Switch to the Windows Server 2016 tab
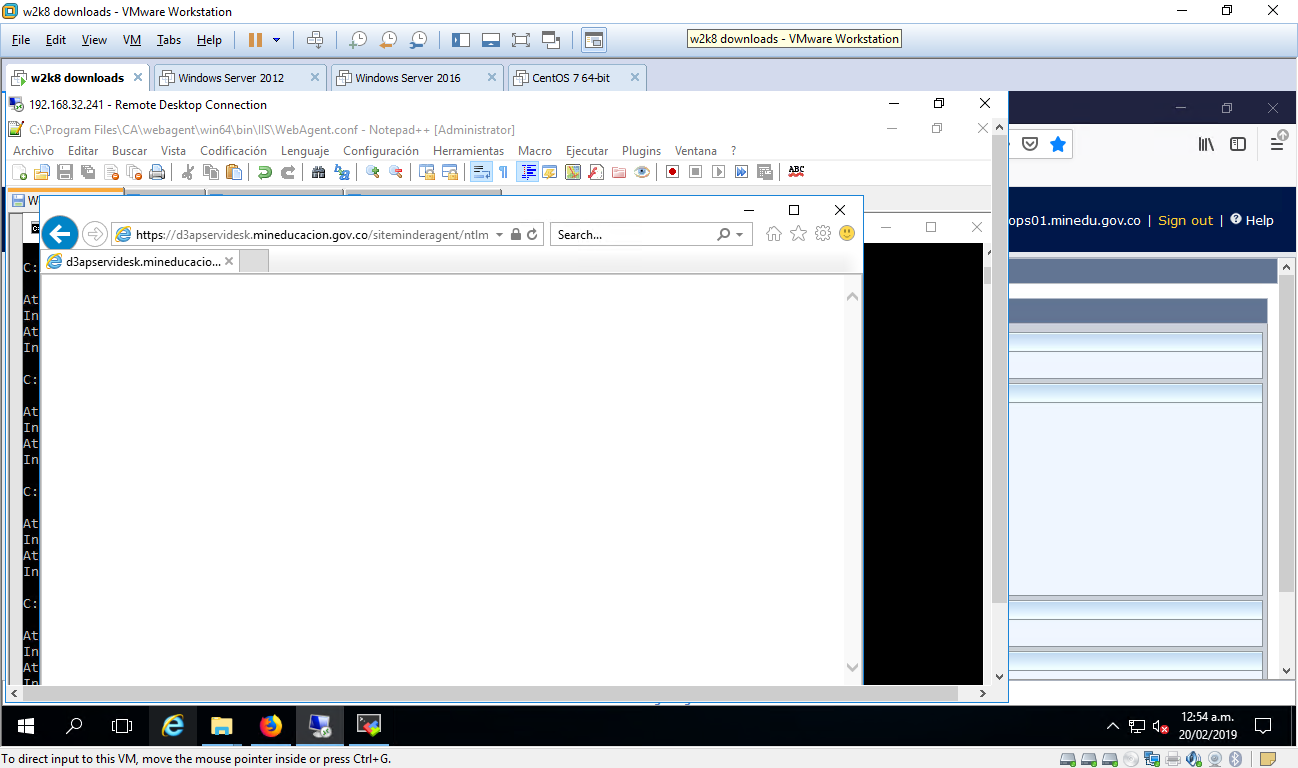 pos(415,78)
